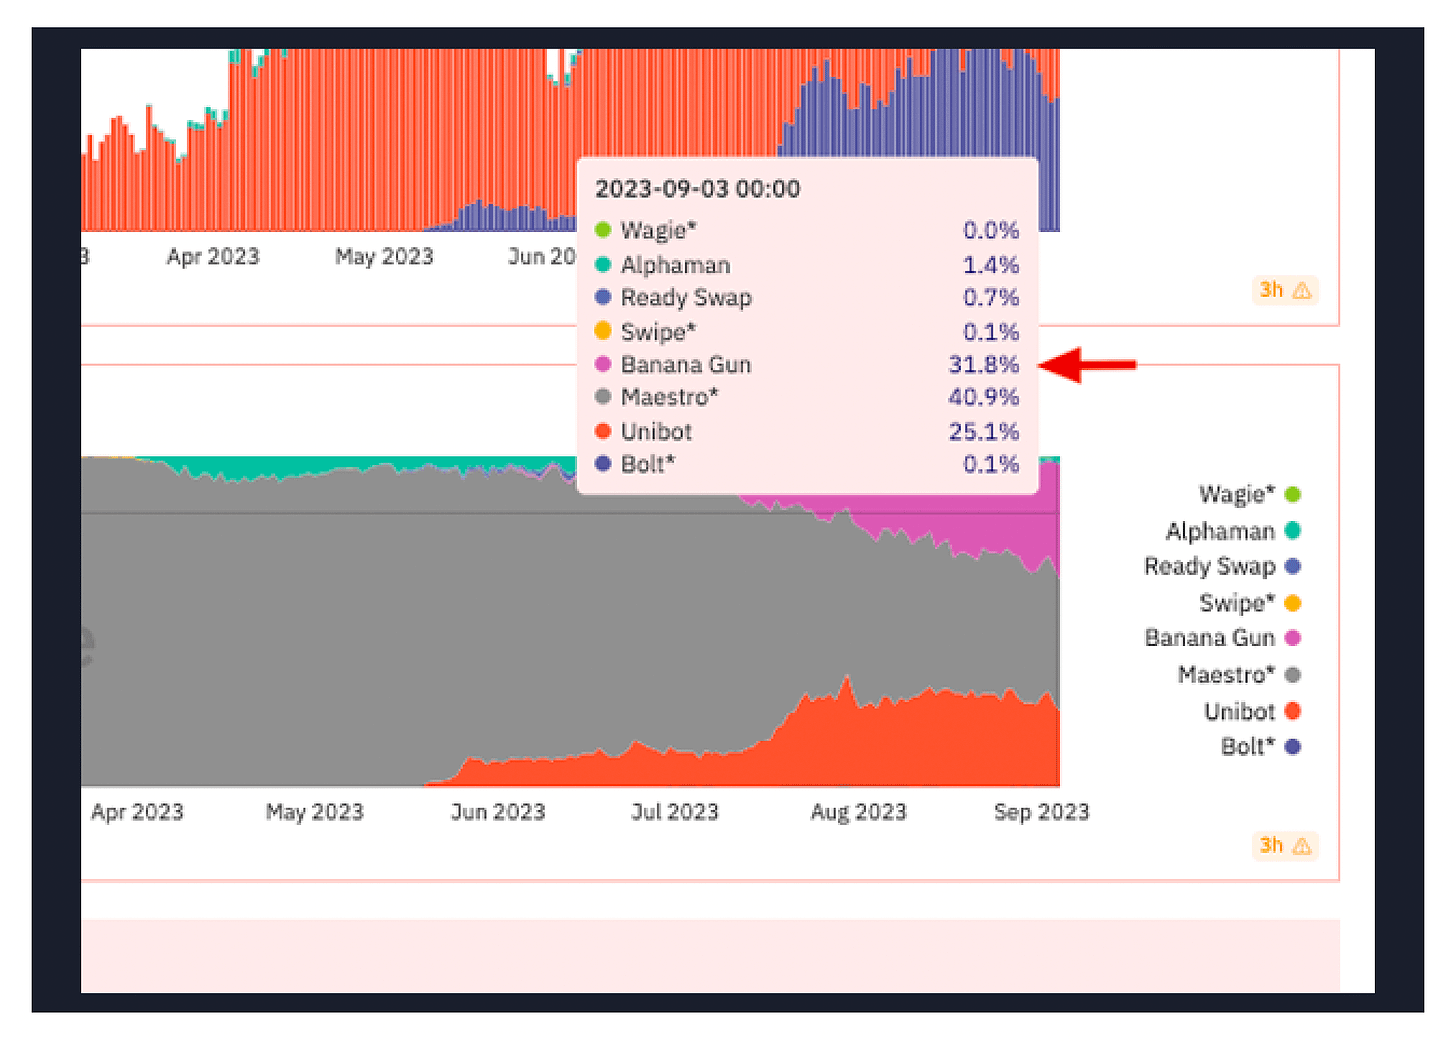Viewport: 1456px width, 1042px height.
Task: Toggle Alphaman series in chart legend
Action: point(1233,531)
